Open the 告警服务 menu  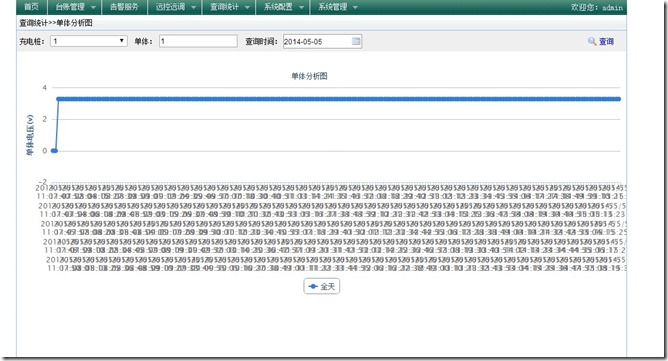pos(124,7)
